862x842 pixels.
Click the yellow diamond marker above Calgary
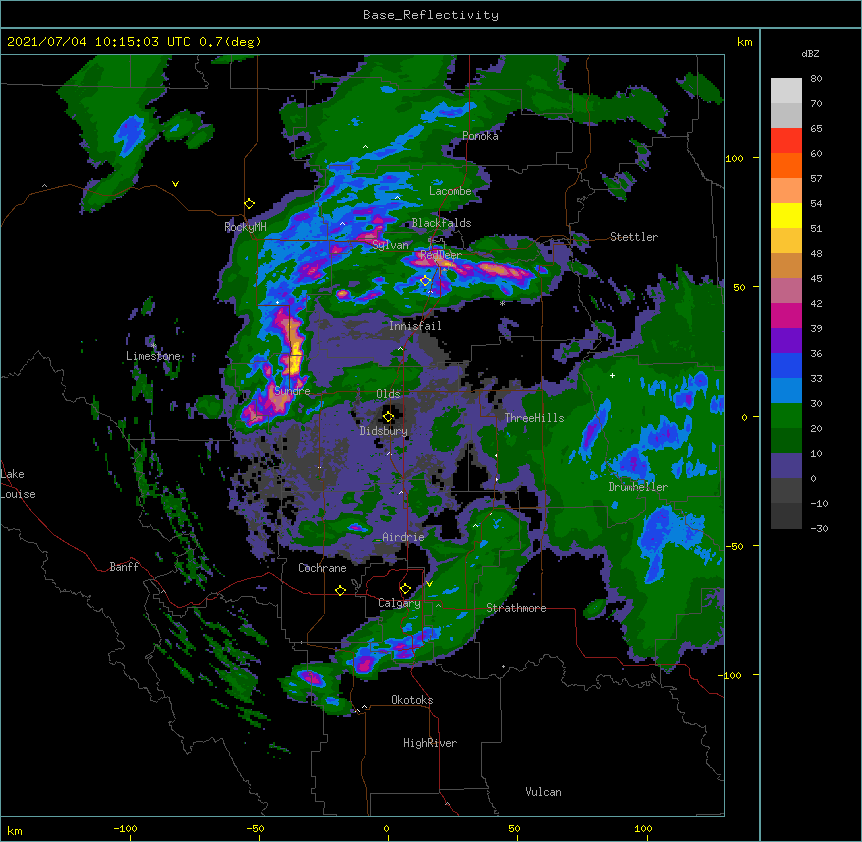405,589
